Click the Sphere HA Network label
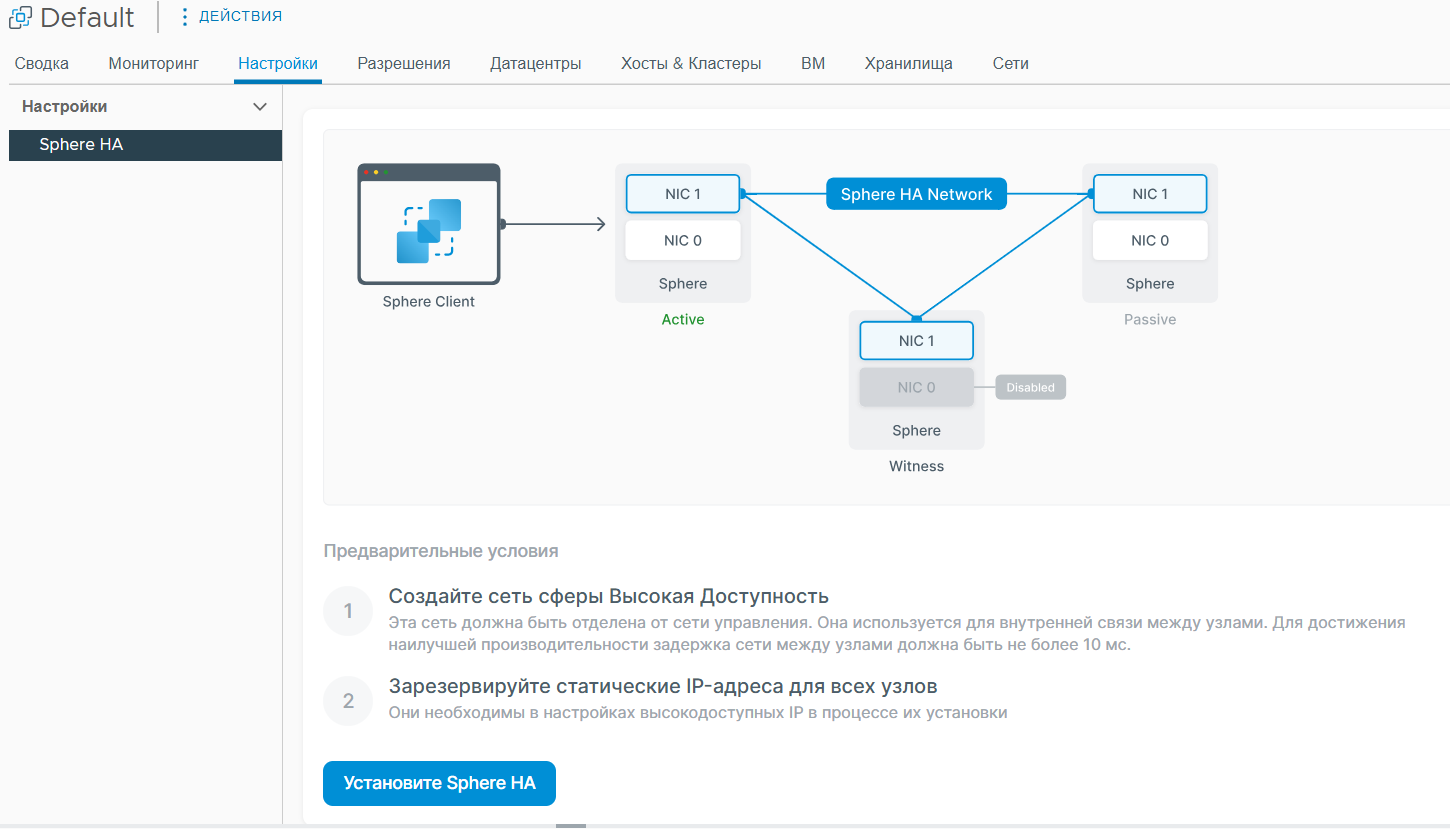This screenshot has width=1450, height=829. coord(916,194)
